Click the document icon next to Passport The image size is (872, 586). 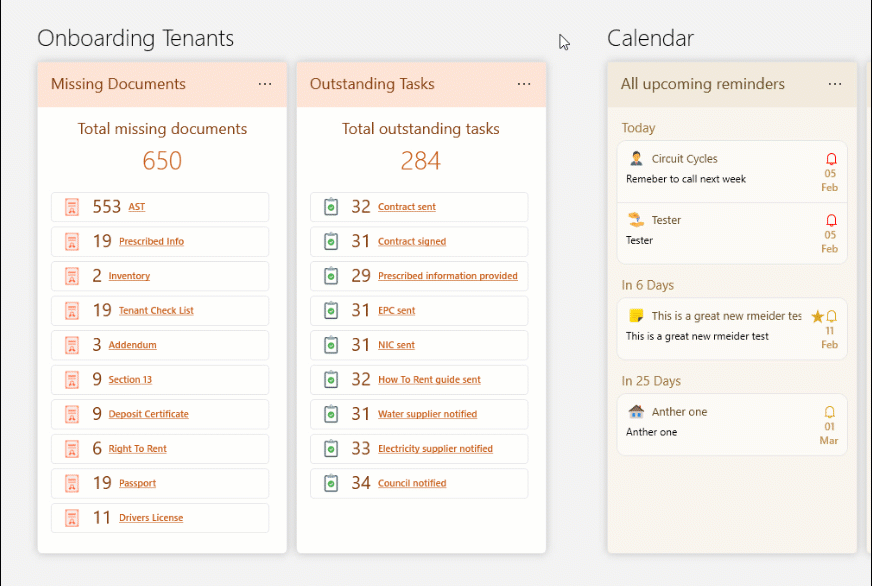71,483
